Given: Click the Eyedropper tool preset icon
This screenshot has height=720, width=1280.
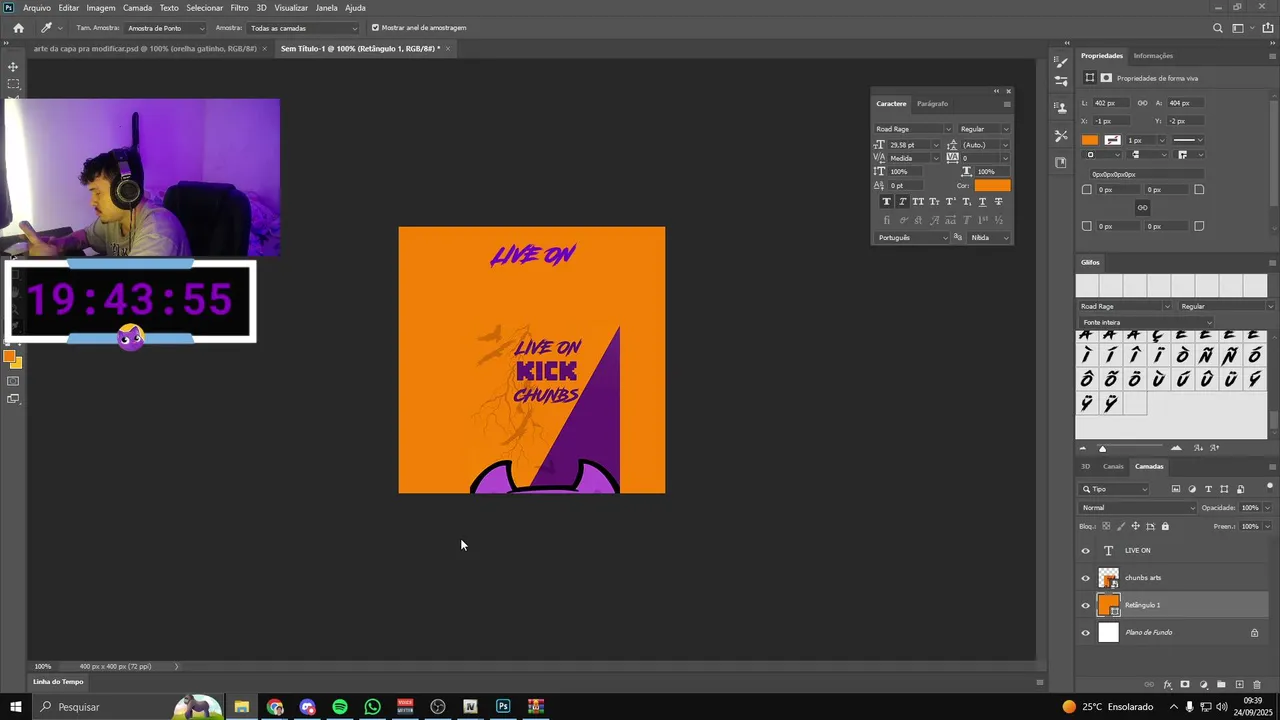Looking at the screenshot, I should [x=46, y=28].
